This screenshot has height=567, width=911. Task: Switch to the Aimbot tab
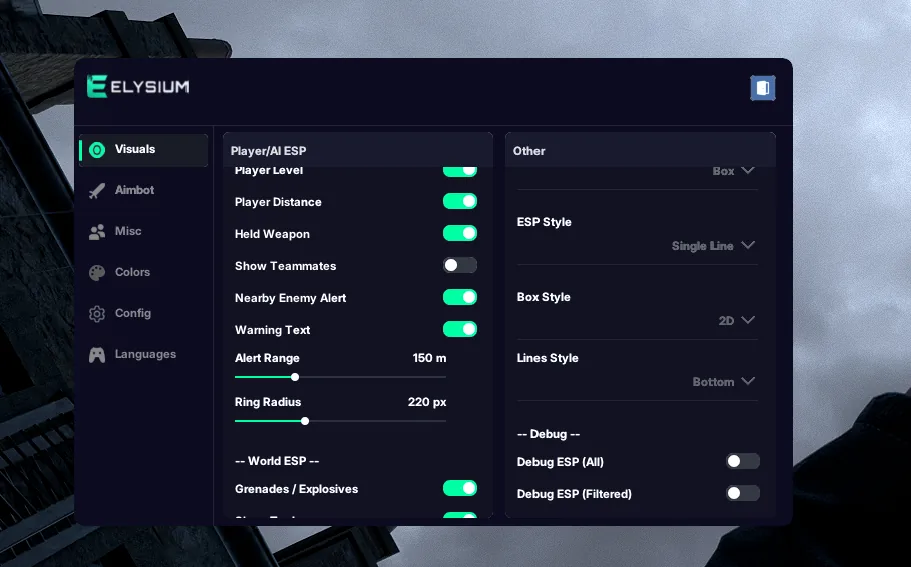pos(144,191)
